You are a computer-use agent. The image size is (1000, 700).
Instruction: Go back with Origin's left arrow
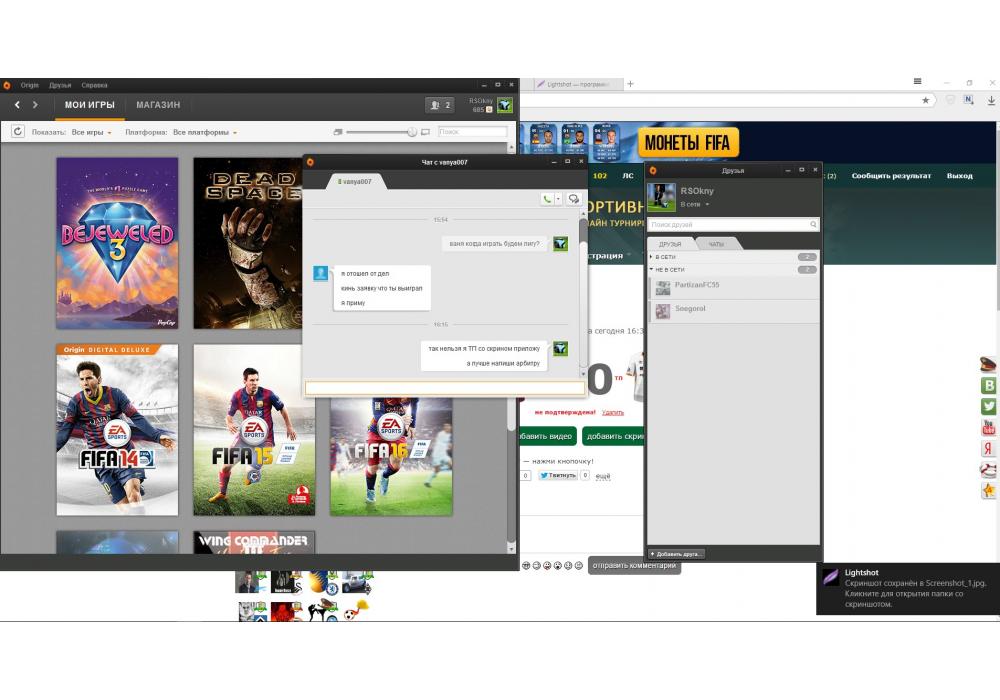[x=17, y=105]
